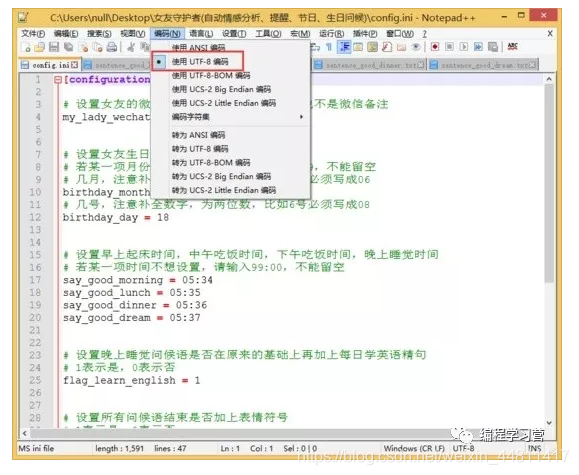Click the Print toolbar icon
The width and height of the screenshot is (579, 475).
112,47
